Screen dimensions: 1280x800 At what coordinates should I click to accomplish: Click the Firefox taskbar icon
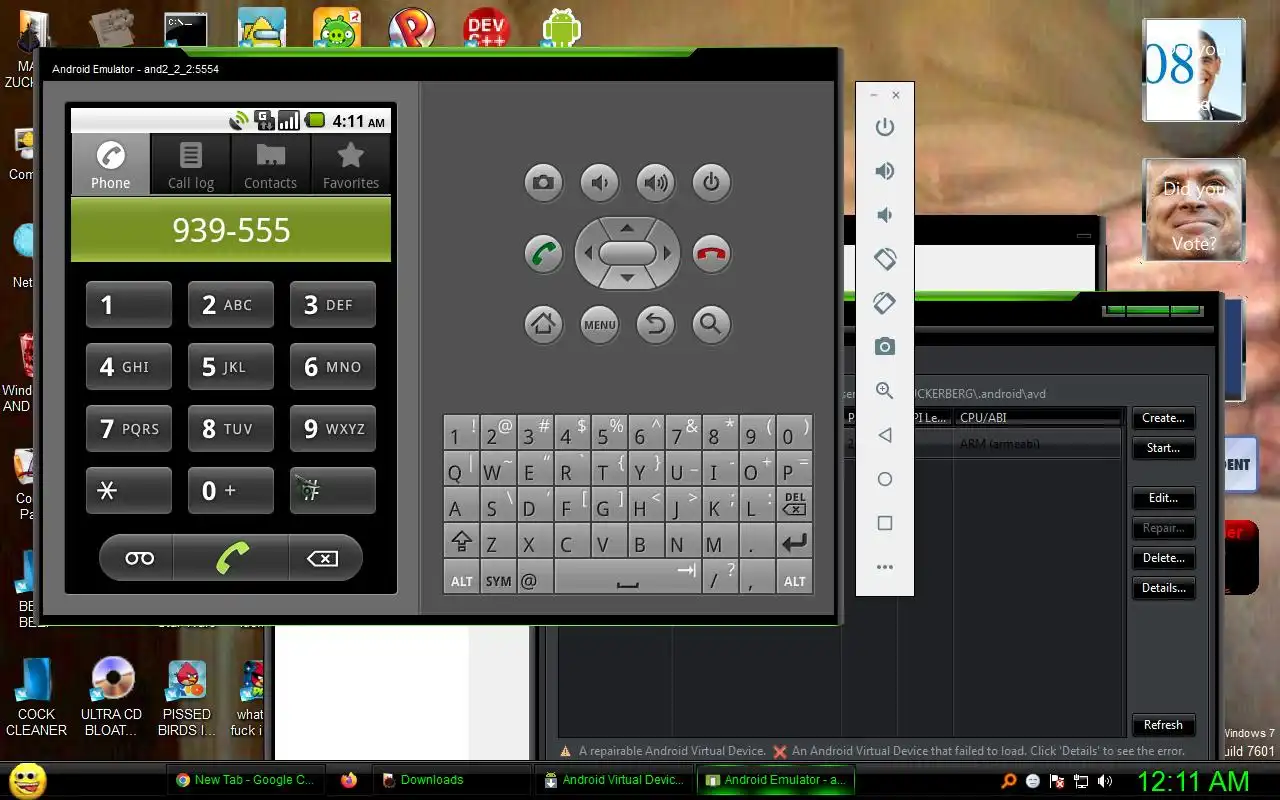click(x=349, y=780)
